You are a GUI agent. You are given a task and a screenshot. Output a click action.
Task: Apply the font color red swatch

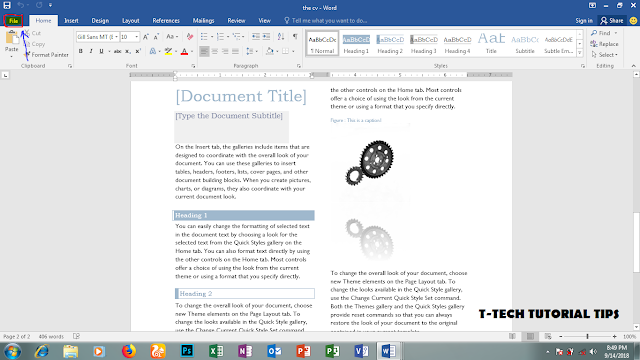pos(184,51)
